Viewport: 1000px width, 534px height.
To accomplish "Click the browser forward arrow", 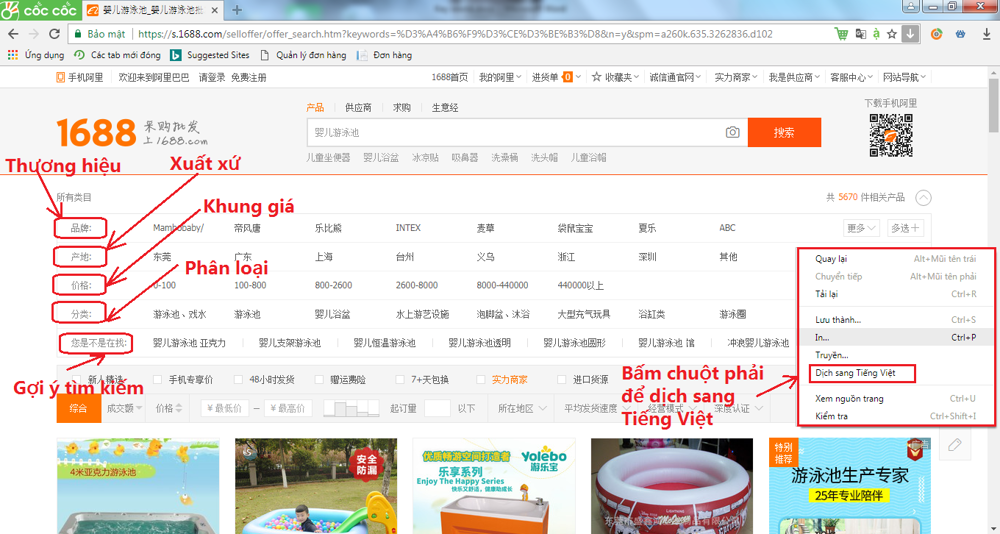I will (x=33, y=34).
